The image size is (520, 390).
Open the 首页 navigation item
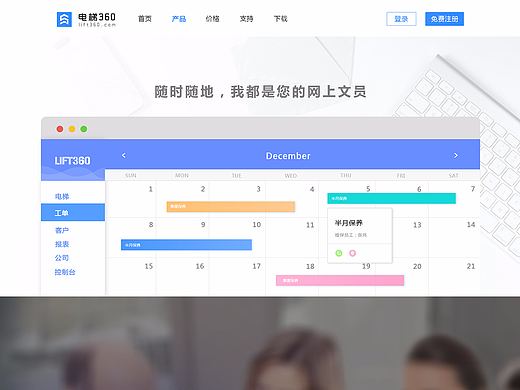145,19
